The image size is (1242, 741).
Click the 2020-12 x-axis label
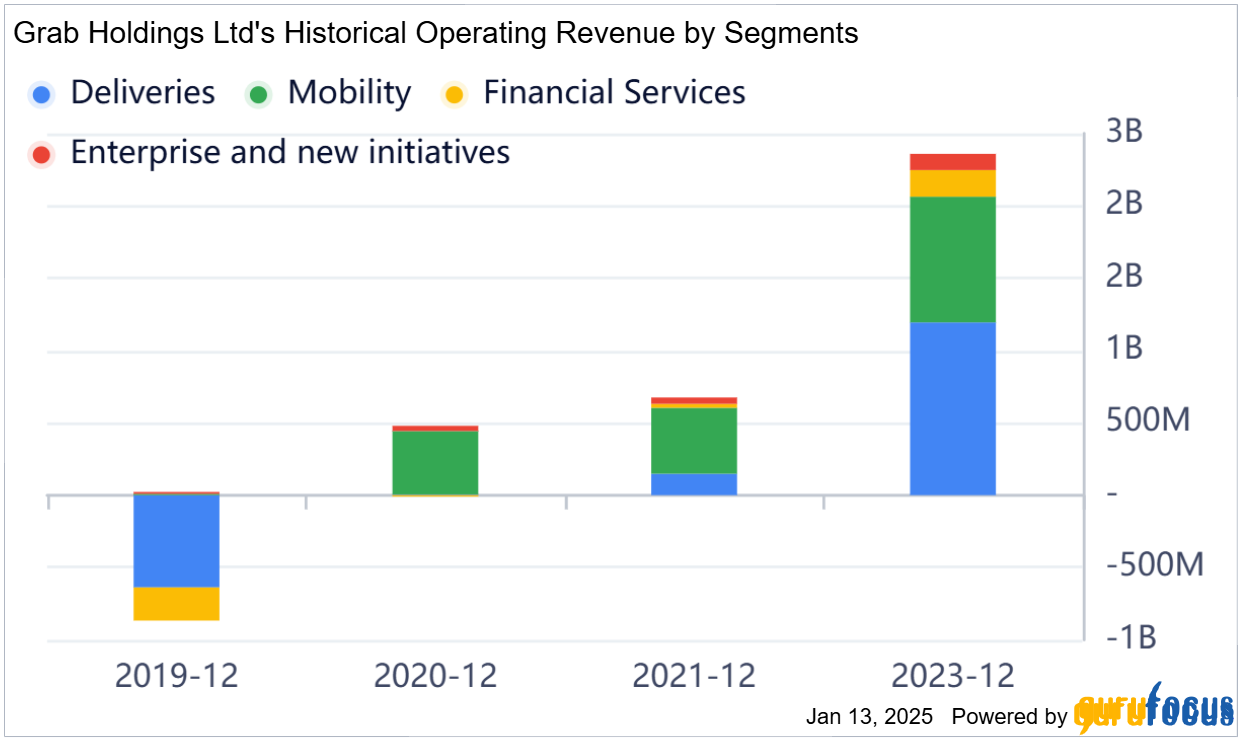(x=435, y=676)
